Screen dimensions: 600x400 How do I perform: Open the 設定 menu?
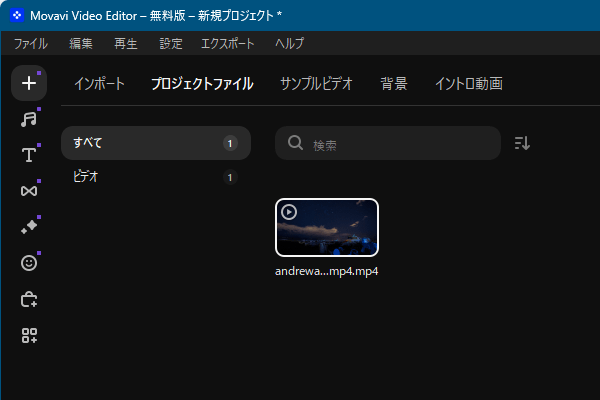171,44
